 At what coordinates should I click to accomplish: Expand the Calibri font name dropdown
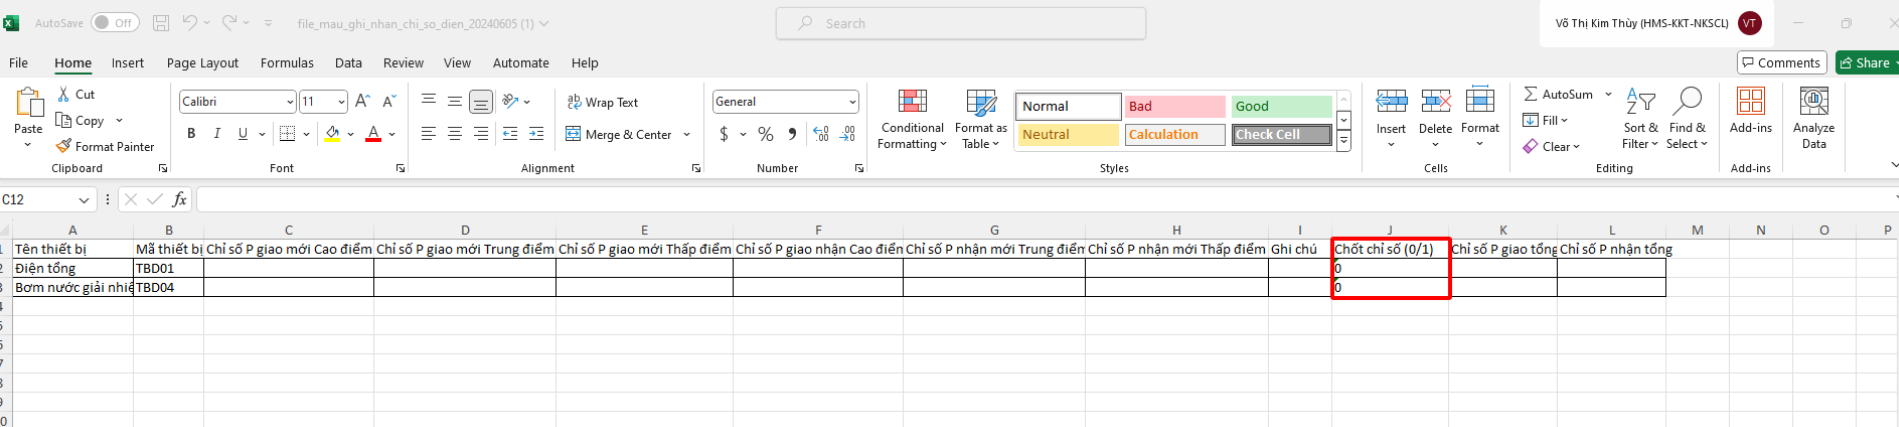(290, 102)
